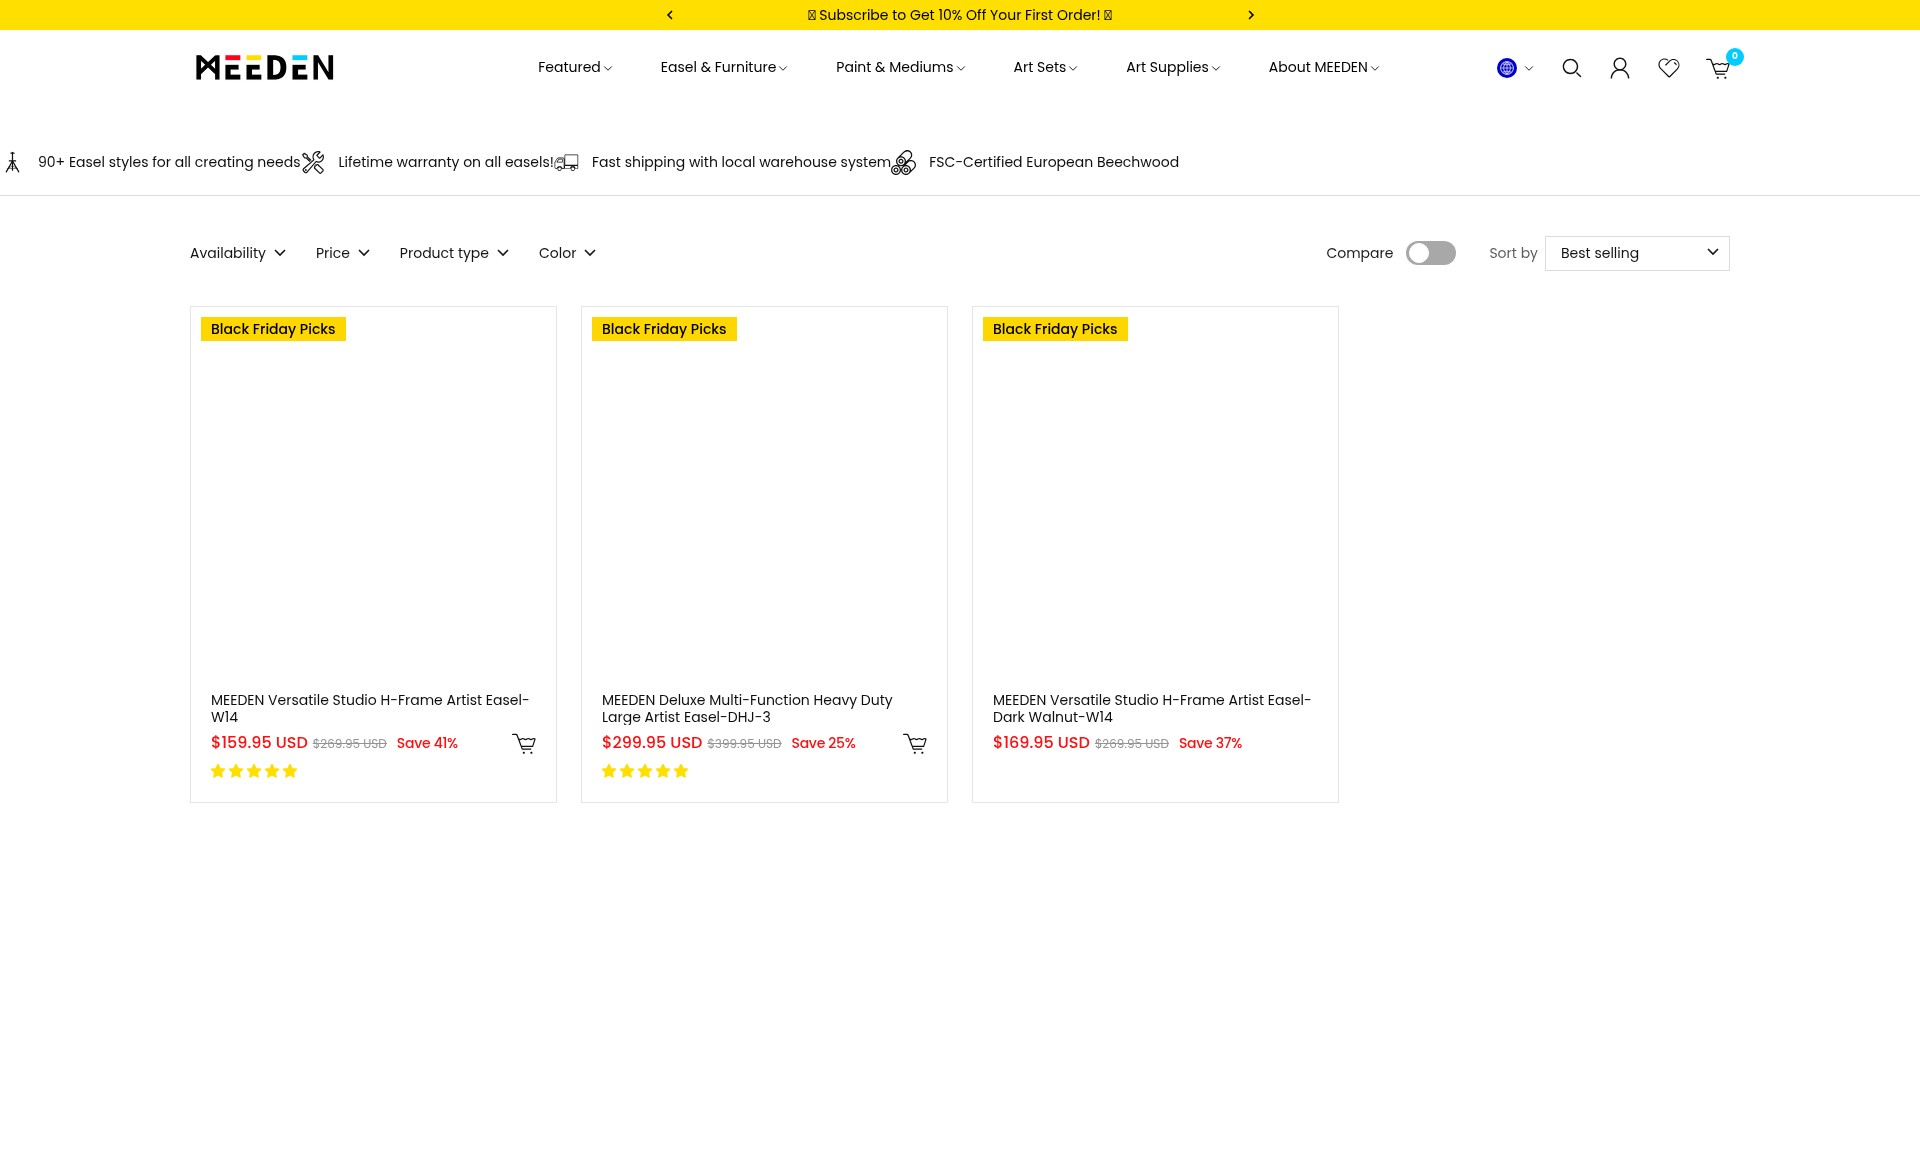Viewport: 1920px width, 1166px height.
Task: Open the wishlist heart icon
Action: click(x=1668, y=68)
